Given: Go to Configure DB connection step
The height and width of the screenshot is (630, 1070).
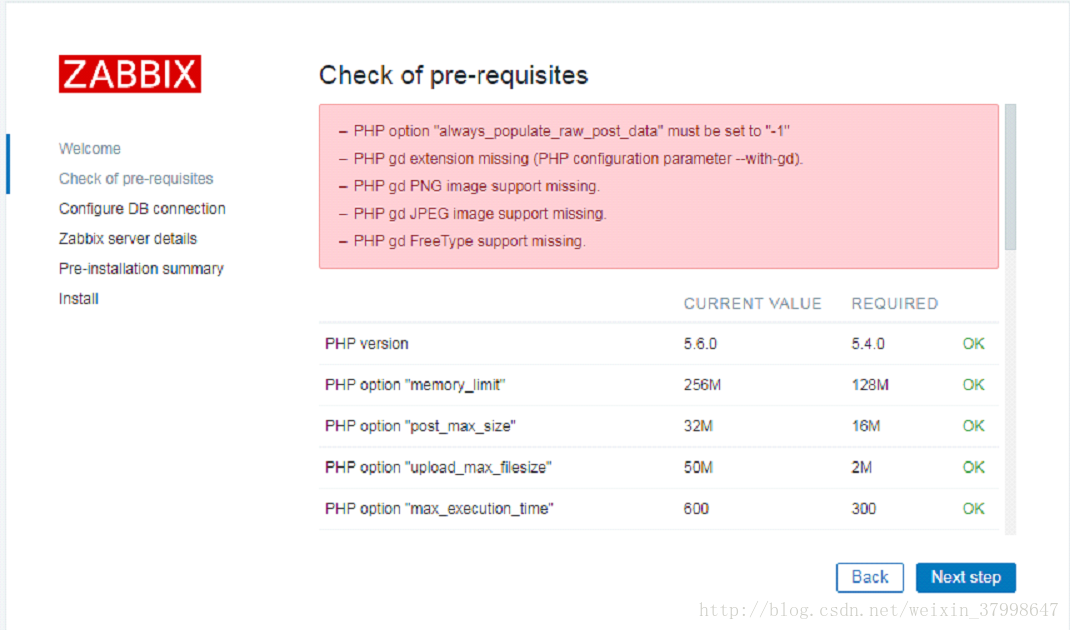Looking at the screenshot, I should click(x=142, y=208).
